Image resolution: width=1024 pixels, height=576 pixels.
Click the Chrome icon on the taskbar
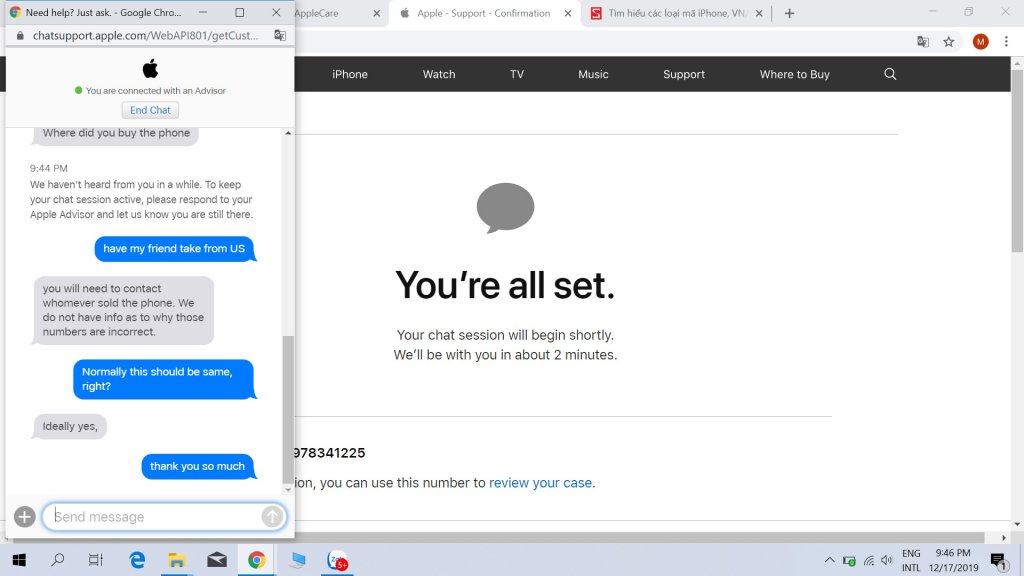(x=257, y=560)
